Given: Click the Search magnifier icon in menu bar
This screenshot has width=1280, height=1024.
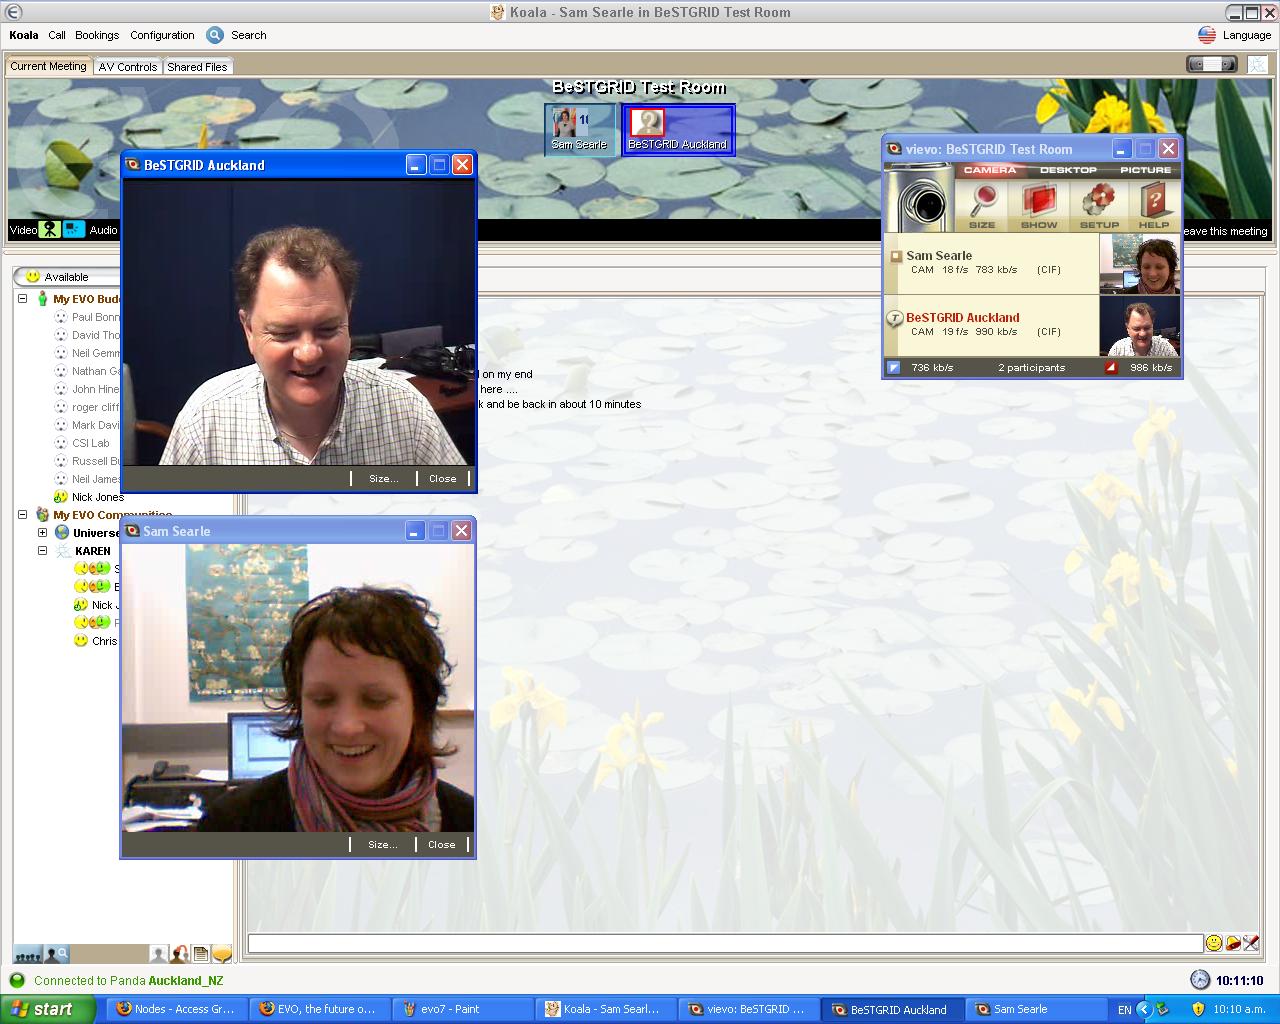Looking at the screenshot, I should [215, 35].
